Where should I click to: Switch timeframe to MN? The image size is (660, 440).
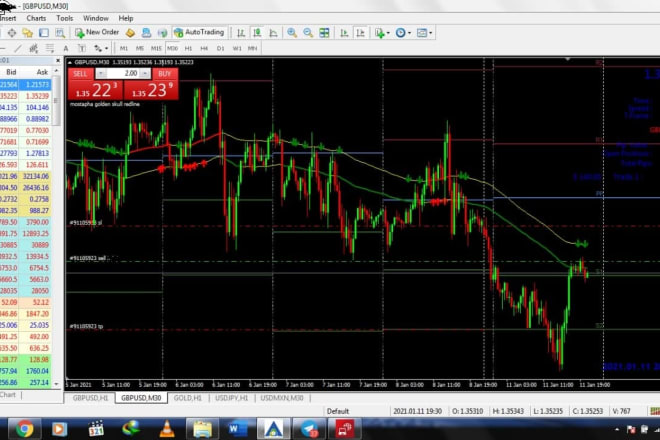253,48
